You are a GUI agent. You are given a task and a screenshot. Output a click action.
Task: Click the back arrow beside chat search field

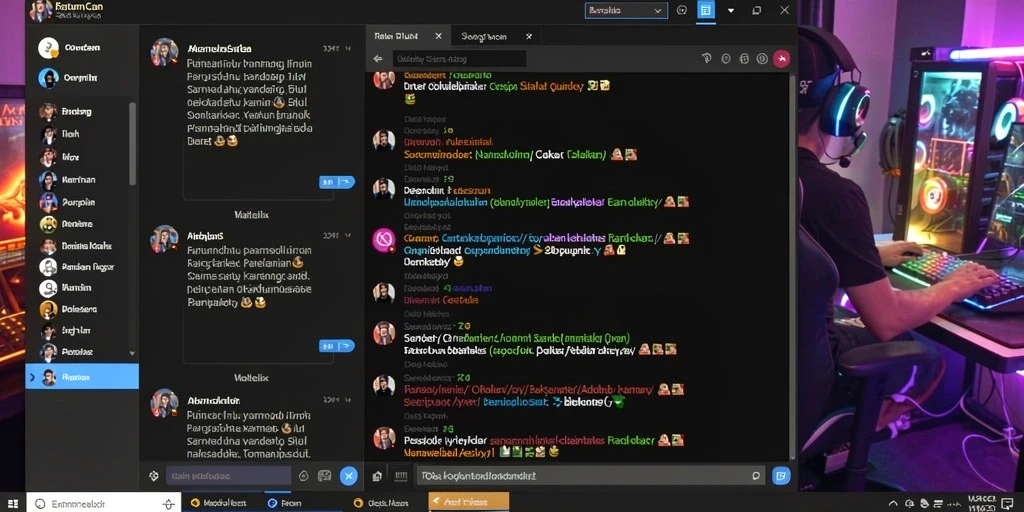click(377, 59)
